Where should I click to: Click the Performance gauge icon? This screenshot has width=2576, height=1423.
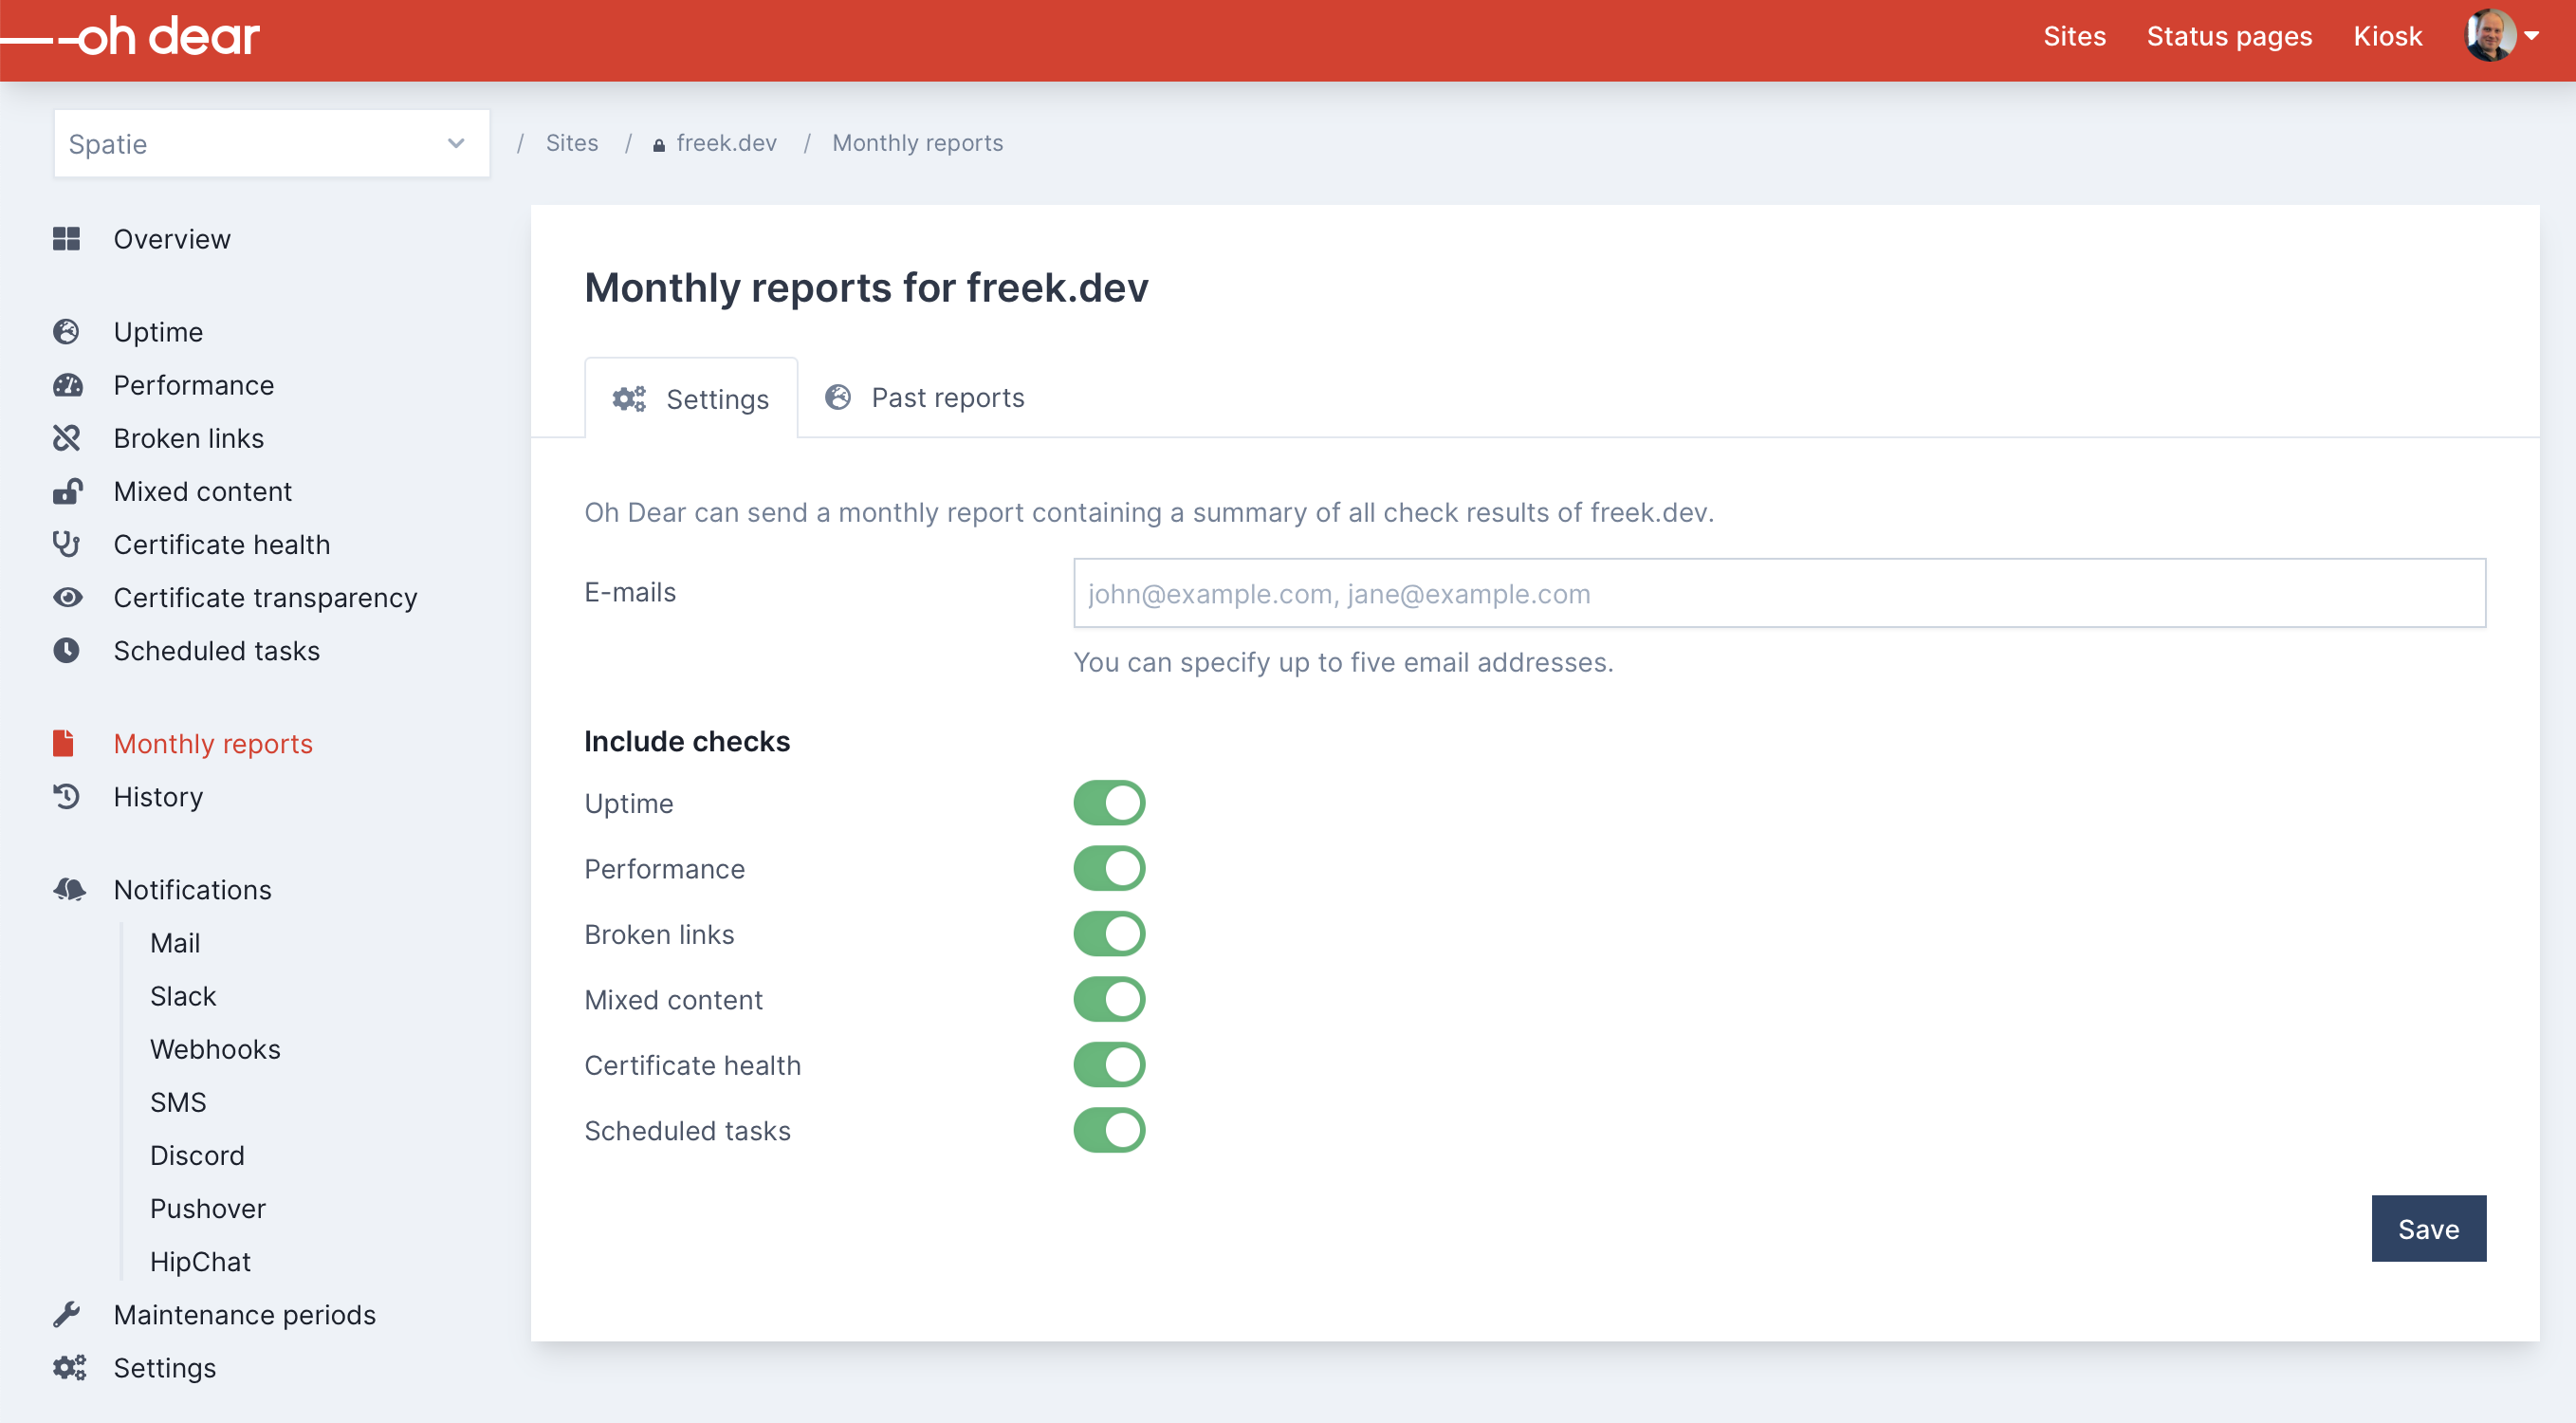(x=68, y=385)
